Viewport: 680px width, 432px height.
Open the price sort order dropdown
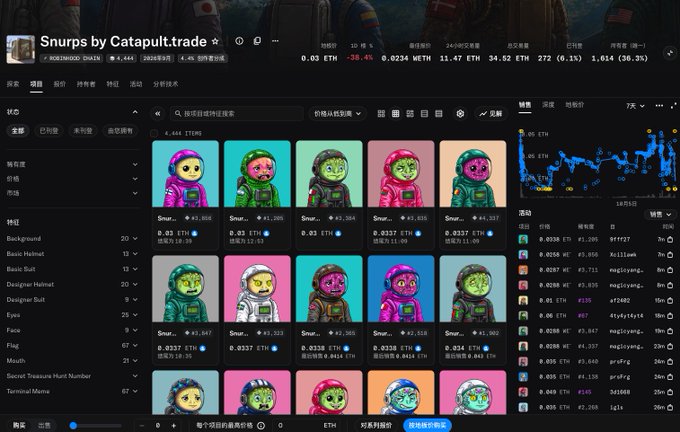337,114
